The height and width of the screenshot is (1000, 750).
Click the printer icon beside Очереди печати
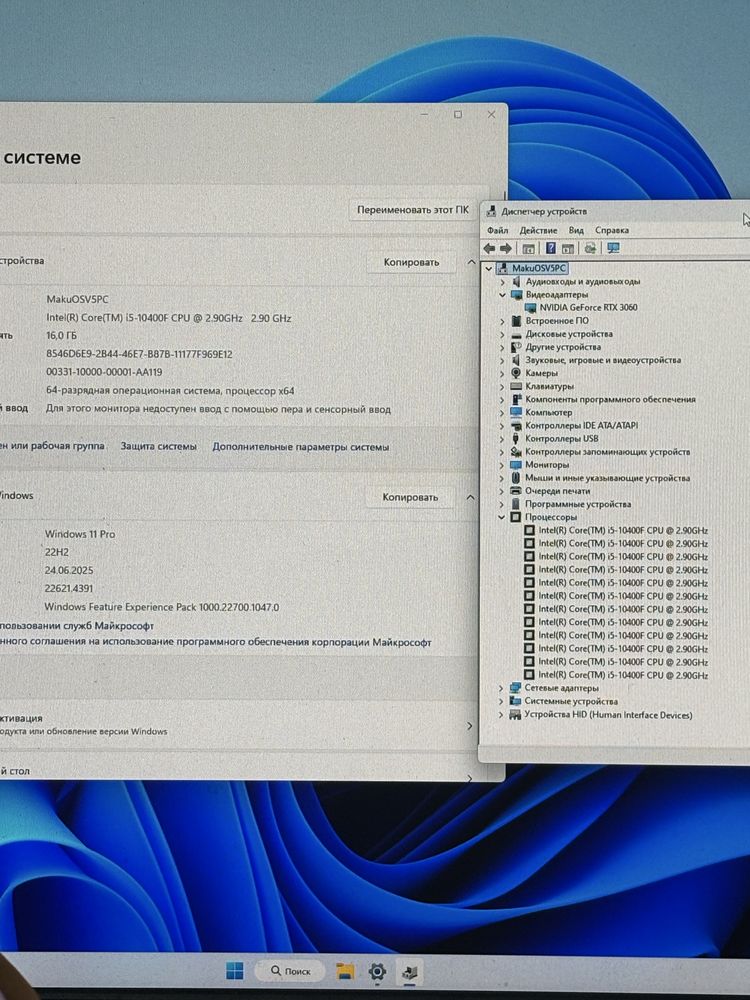point(516,491)
